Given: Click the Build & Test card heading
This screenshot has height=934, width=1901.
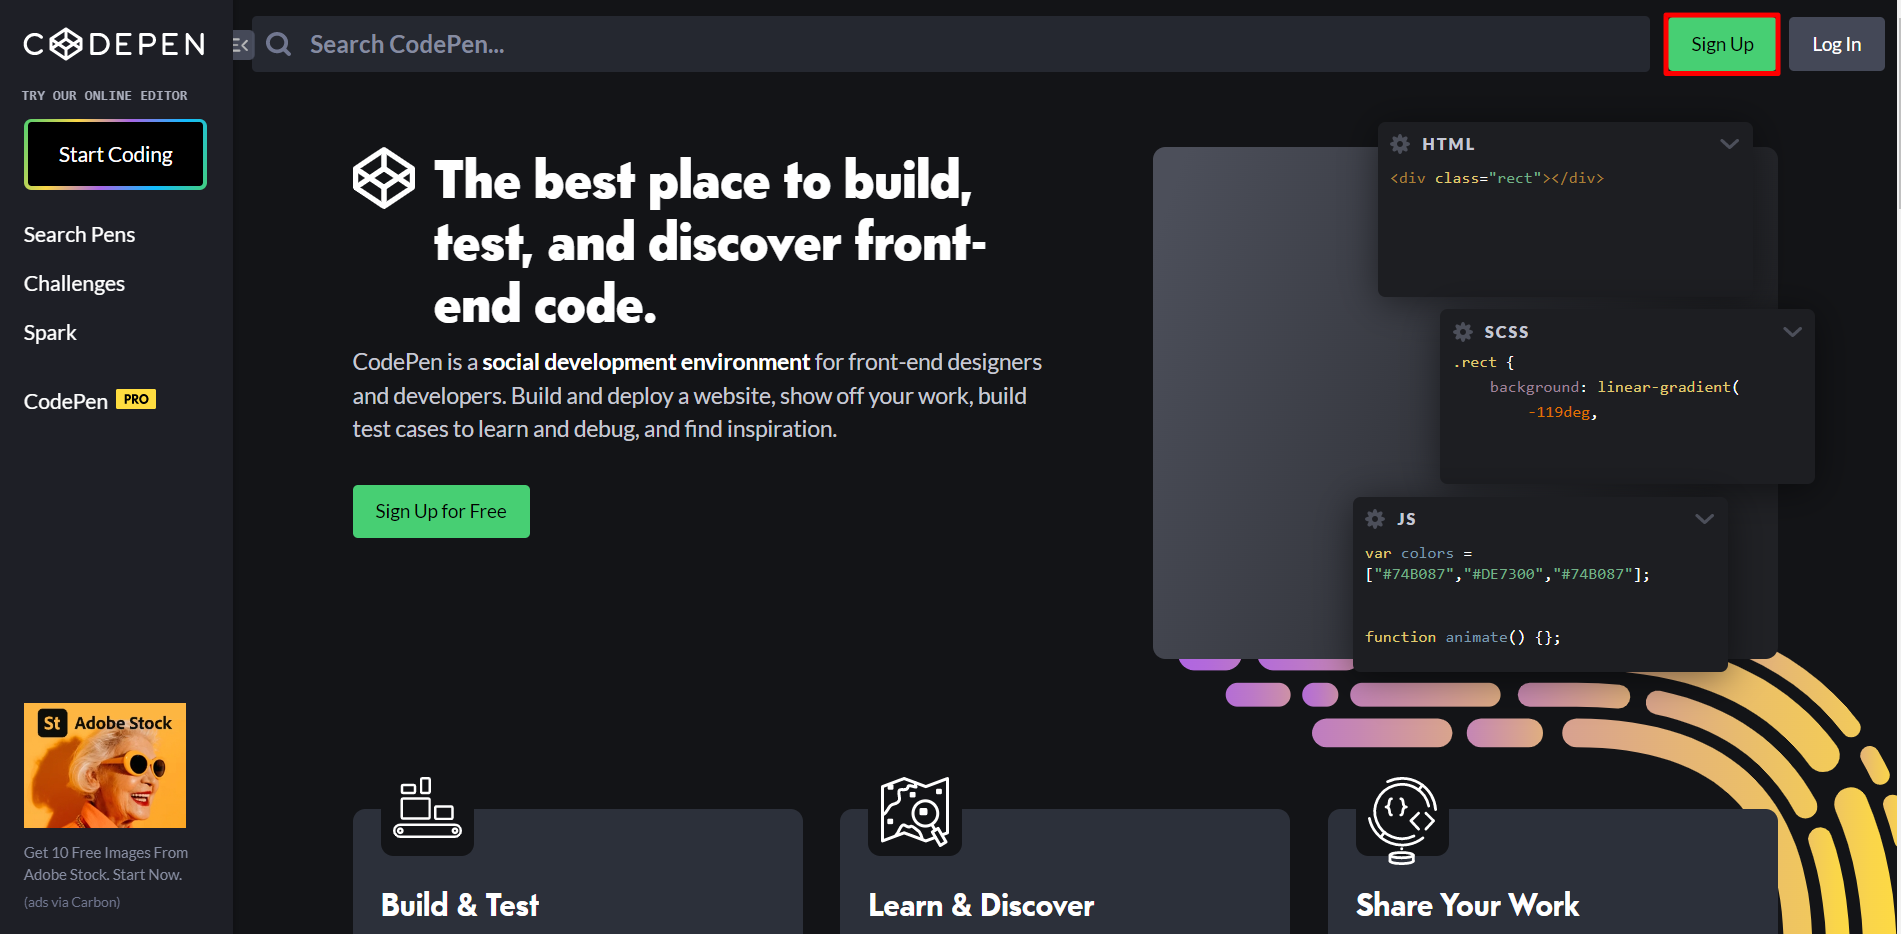Looking at the screenshot, I should click(x=460, y=905).
